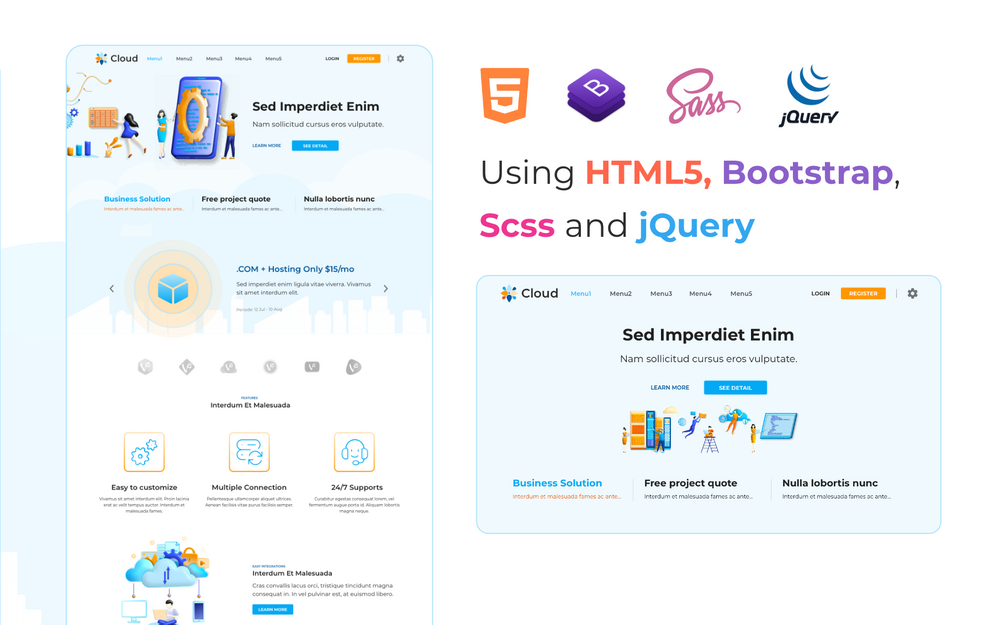The height and width of the screenshot is (625, 1005).
Task: Click '24/7 Supports' feature title
Action: (357, 487)
